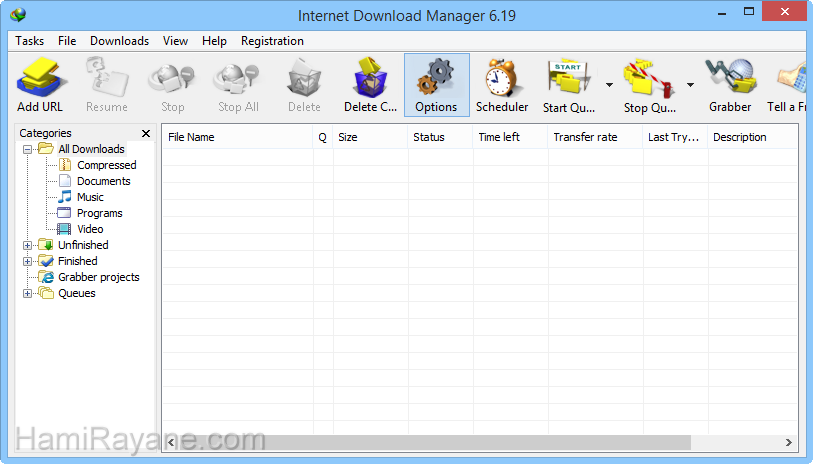Expand the Queues tree node
The height and width of the screenshot is (464, 813).
pos(27,293)
